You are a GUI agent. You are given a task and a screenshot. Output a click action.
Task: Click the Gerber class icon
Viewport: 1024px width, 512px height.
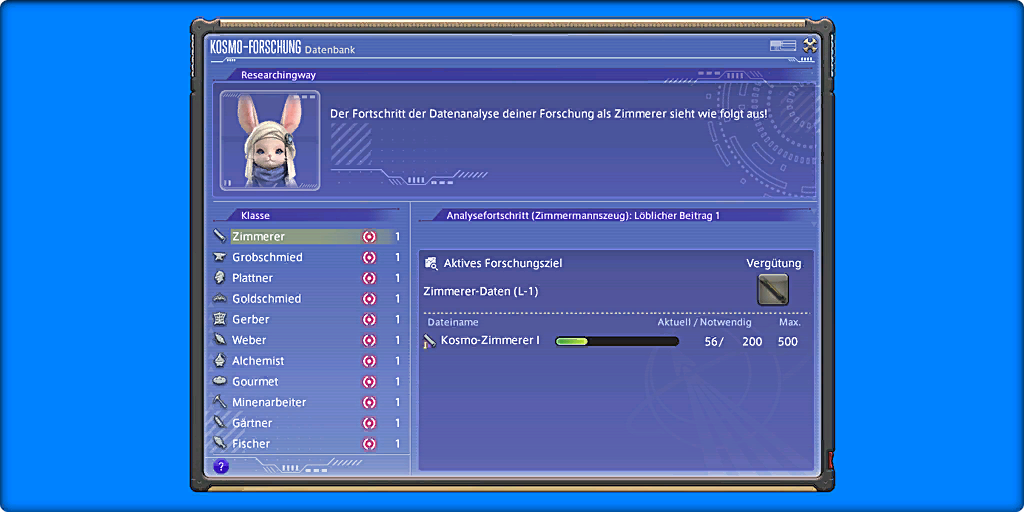pyautogui.click(x=219, y=319)
